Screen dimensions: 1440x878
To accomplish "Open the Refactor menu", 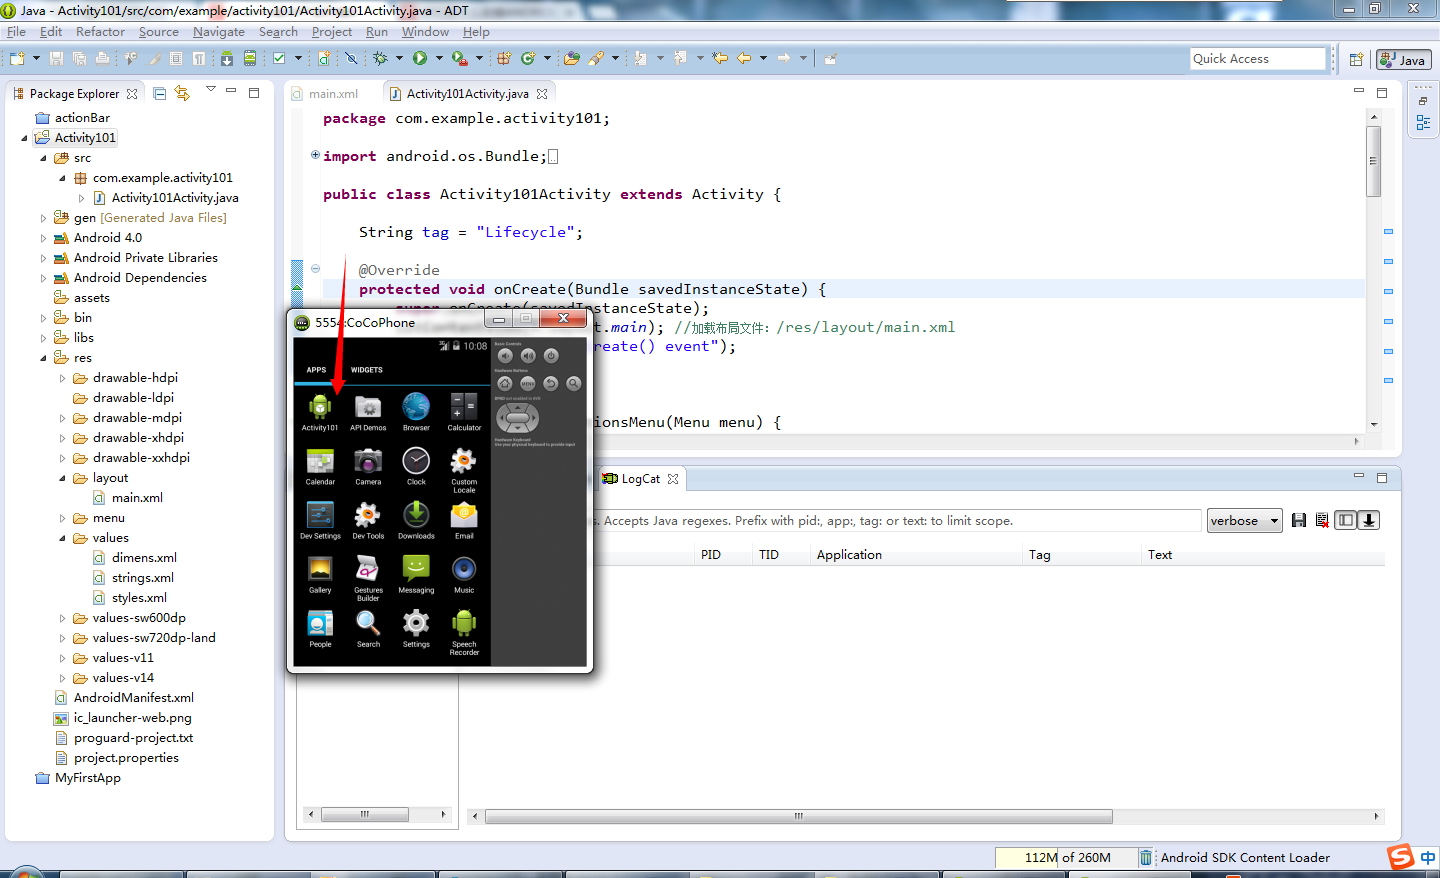I will coord(100,32).
